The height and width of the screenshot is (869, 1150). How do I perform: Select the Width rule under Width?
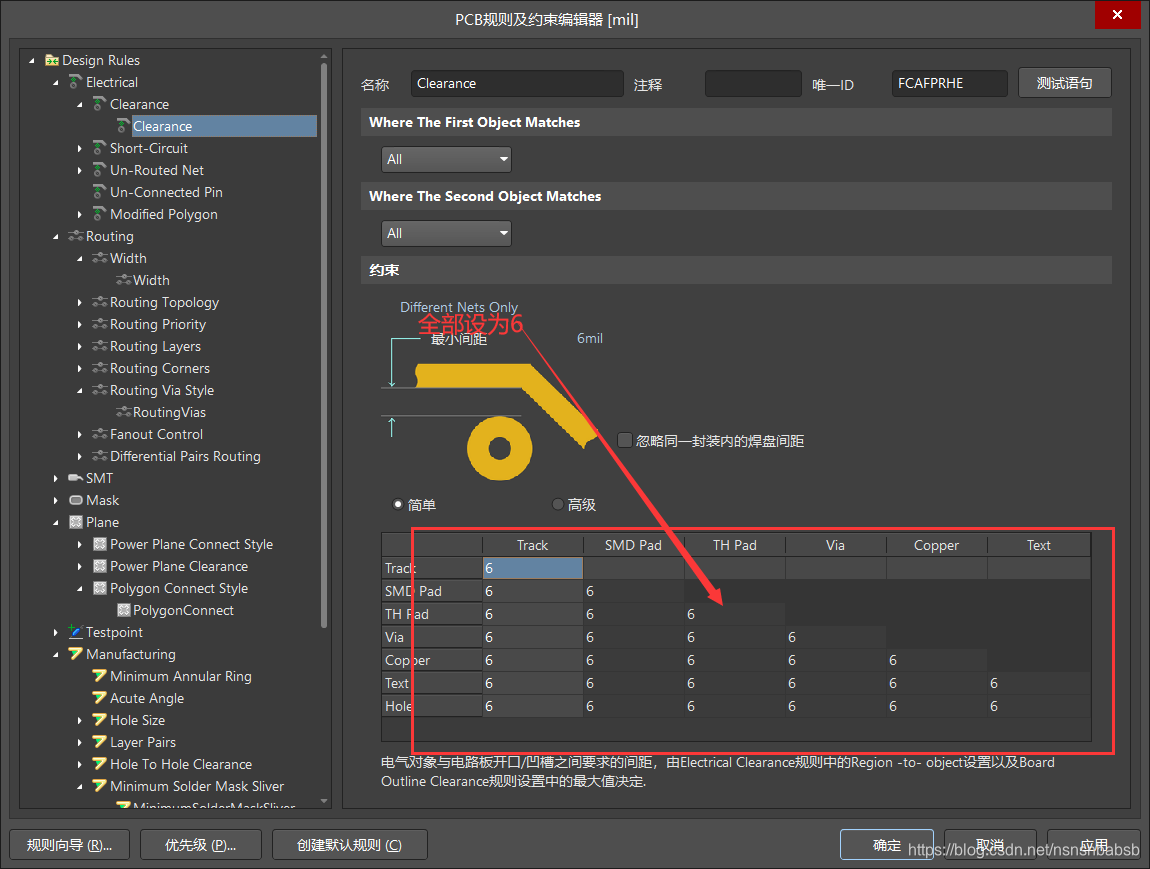tap(151, 280)
